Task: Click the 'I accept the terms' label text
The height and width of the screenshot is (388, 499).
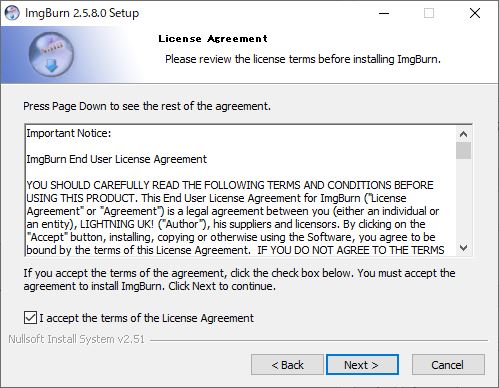Action: tap(147, 318)
